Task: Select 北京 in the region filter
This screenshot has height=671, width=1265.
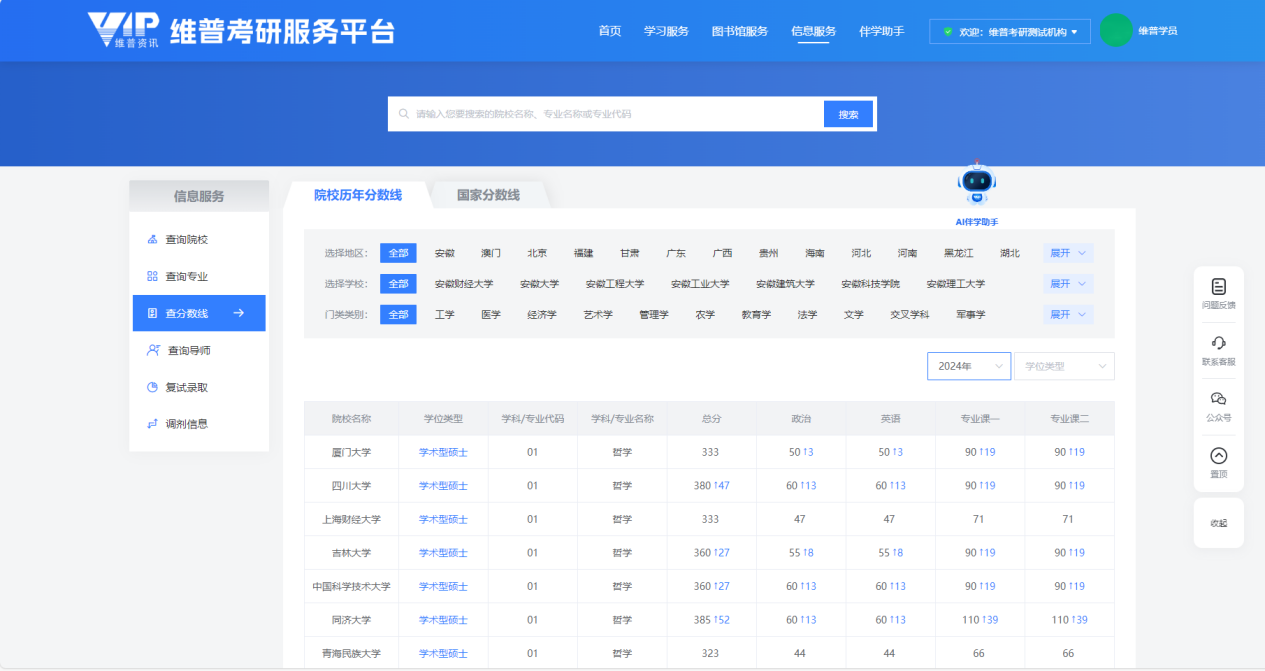Action: pos(537,253)
